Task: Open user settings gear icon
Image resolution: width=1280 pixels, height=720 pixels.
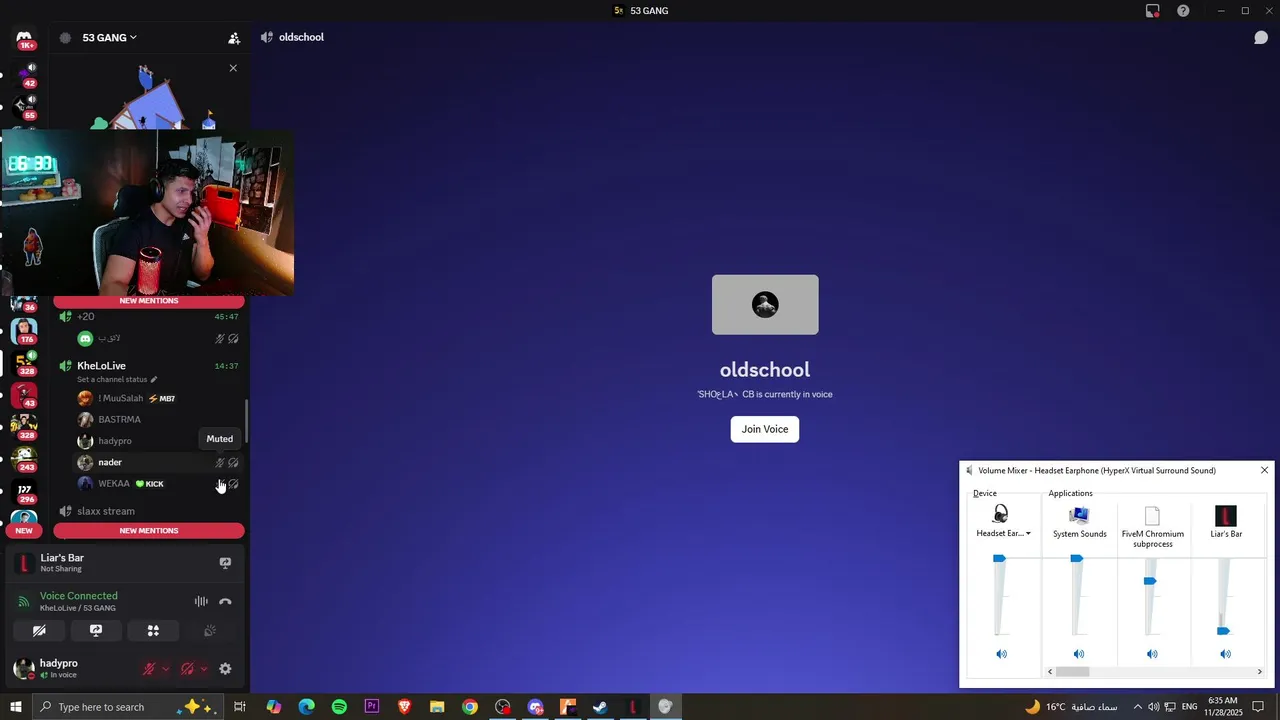Action: [x=225, y=669]
